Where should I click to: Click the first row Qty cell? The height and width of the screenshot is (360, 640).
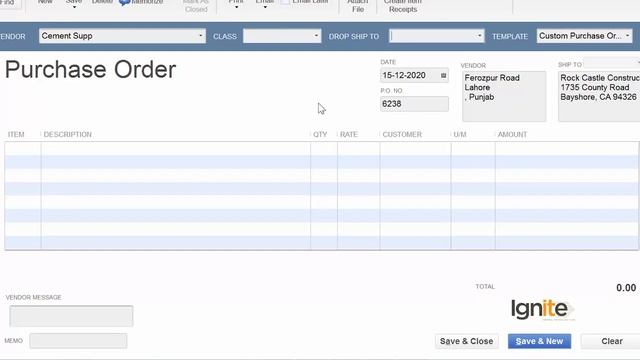[x=324, y=149]
